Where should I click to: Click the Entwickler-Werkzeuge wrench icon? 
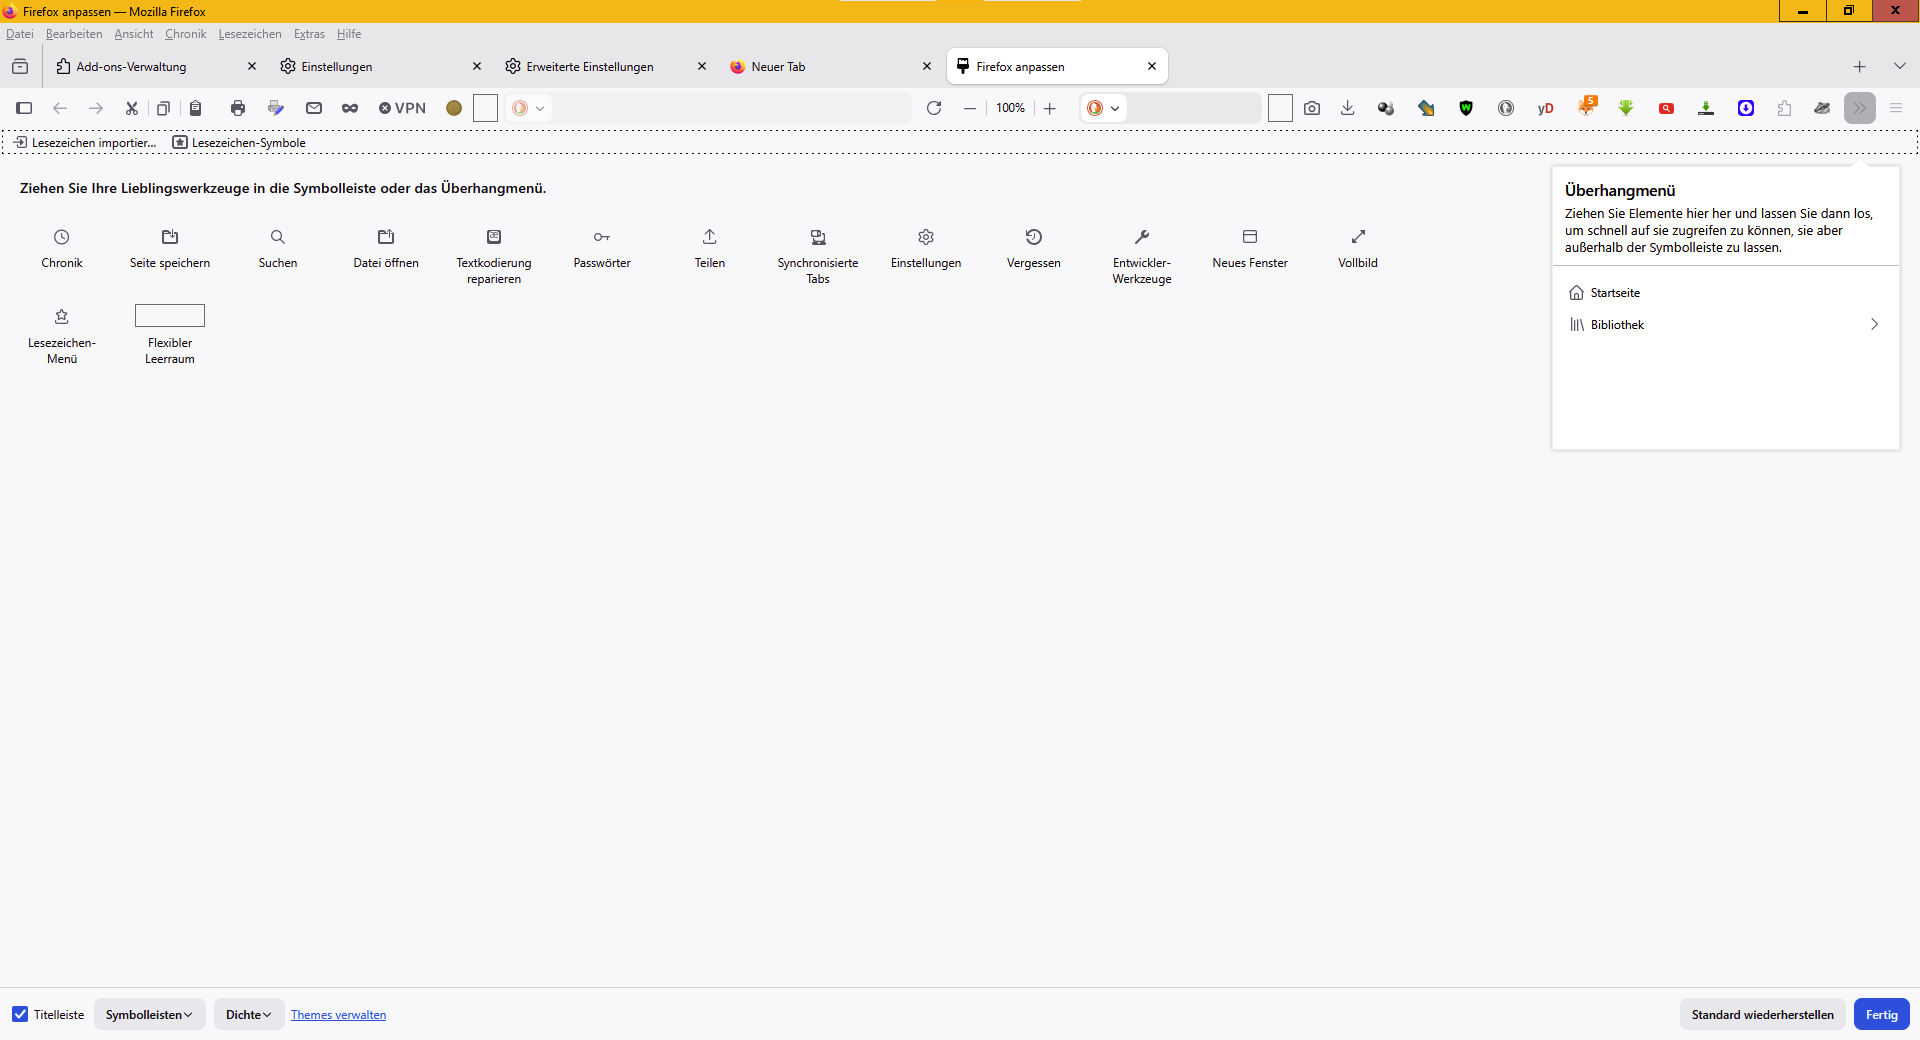point(1142,237)
